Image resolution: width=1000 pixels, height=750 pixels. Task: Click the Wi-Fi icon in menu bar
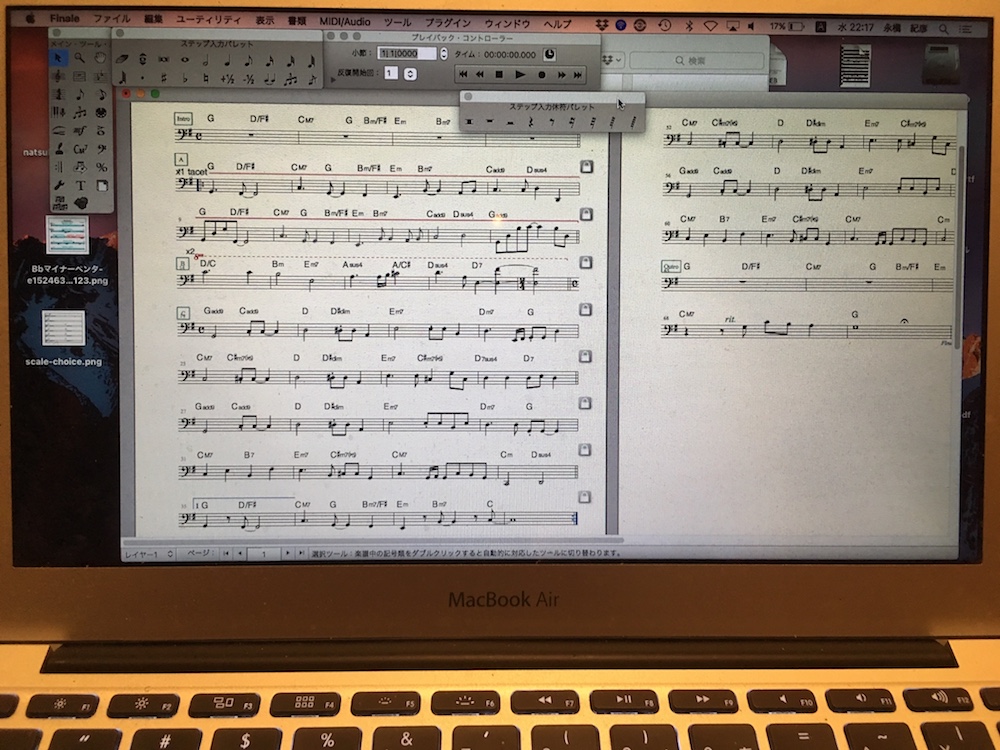tap(710, 26)
